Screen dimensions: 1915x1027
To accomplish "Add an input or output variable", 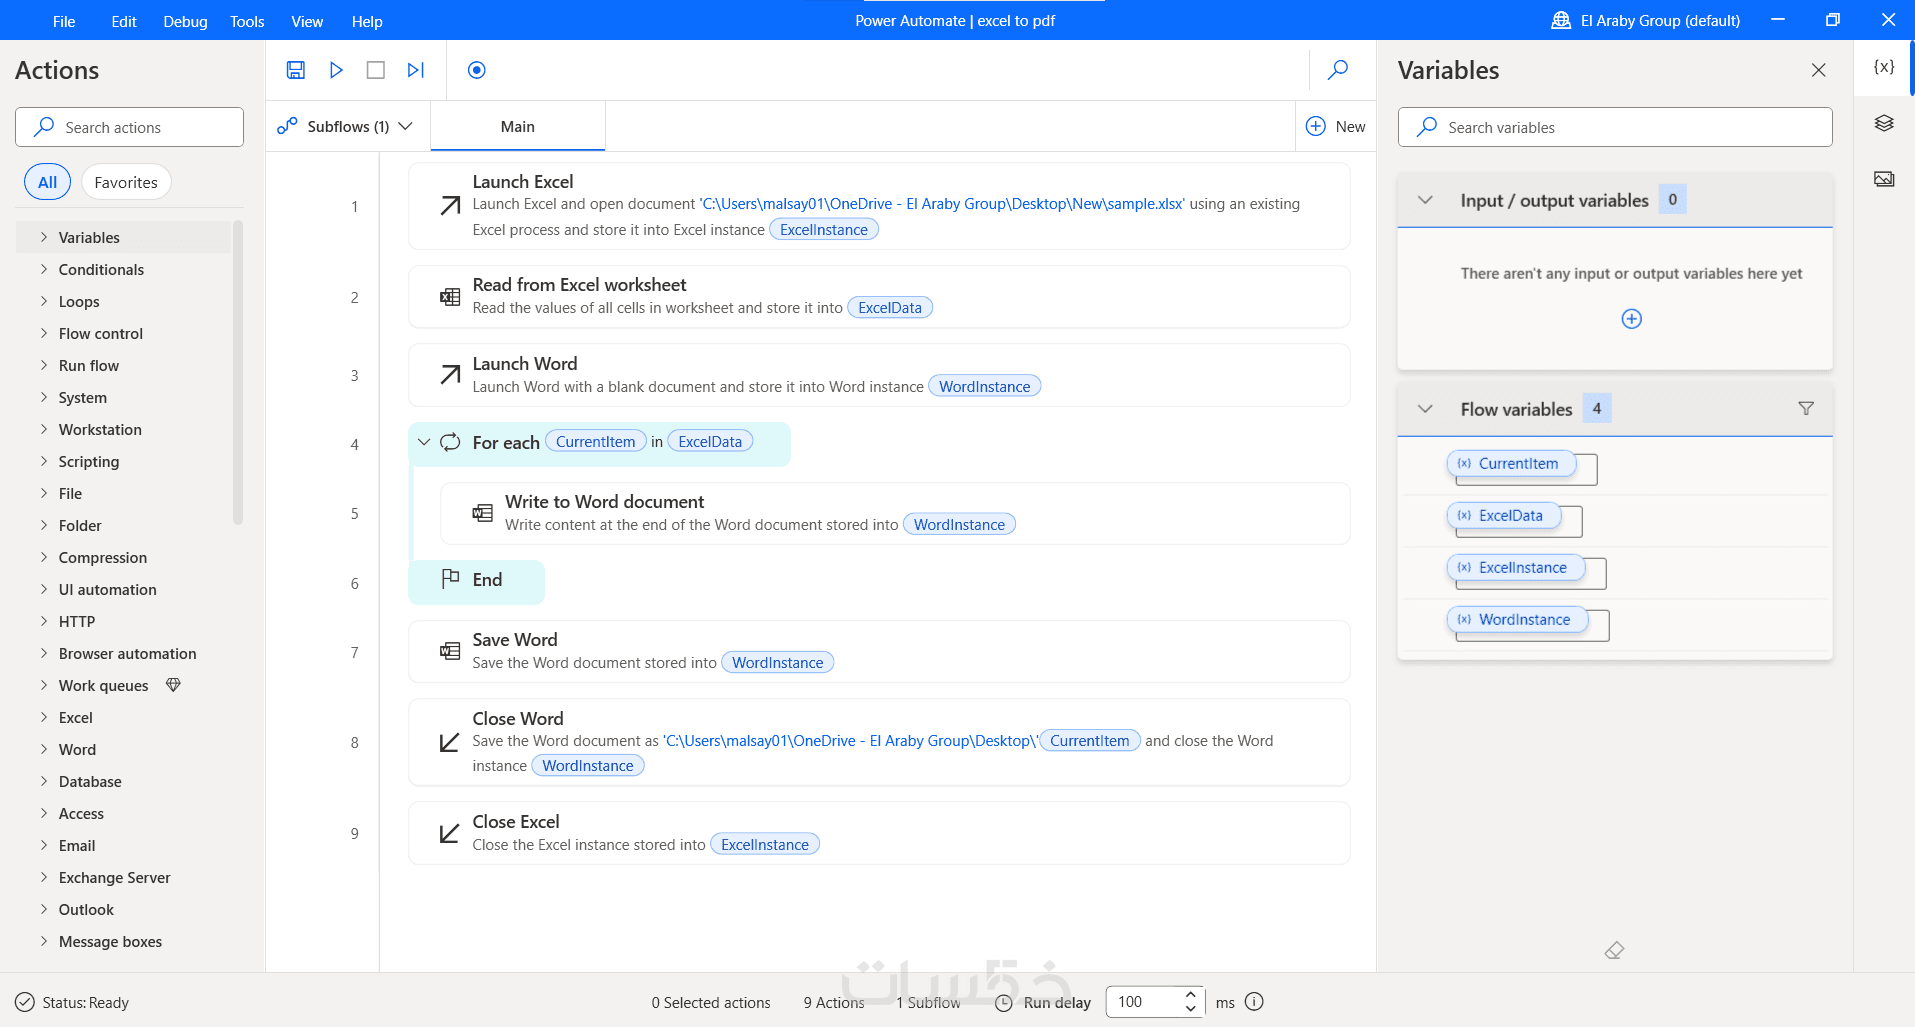I will (1632, 319).
